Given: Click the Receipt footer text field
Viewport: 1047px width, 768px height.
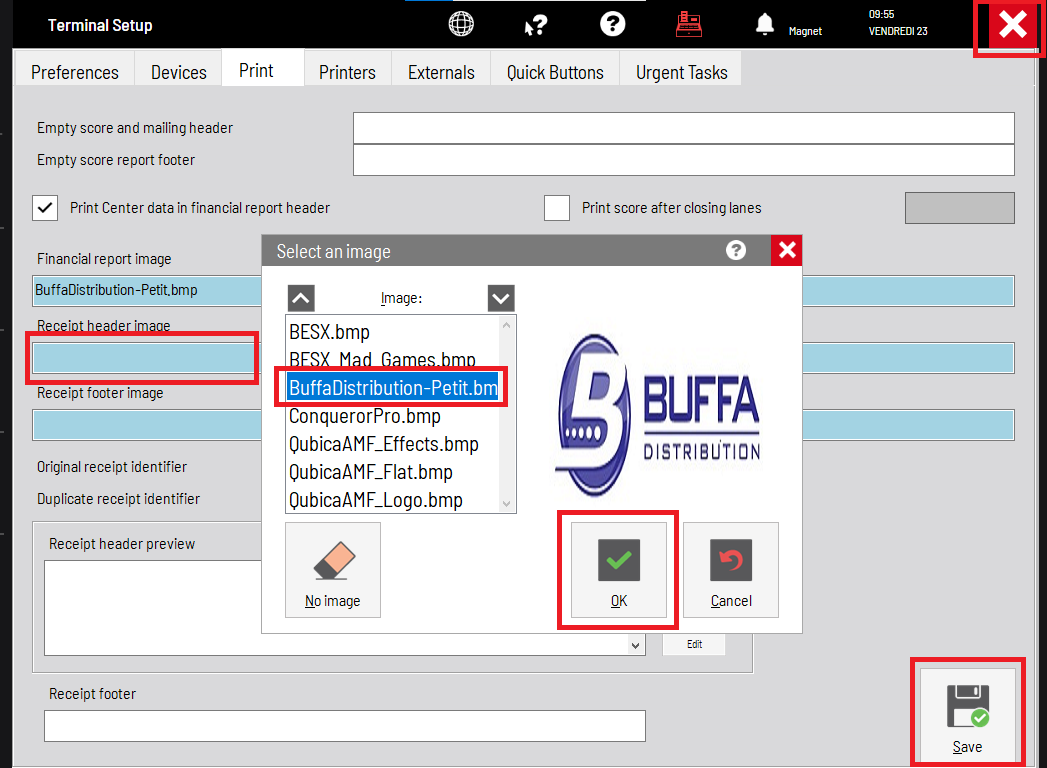Looking at the screenshot, I should click(x=345, y=726).
